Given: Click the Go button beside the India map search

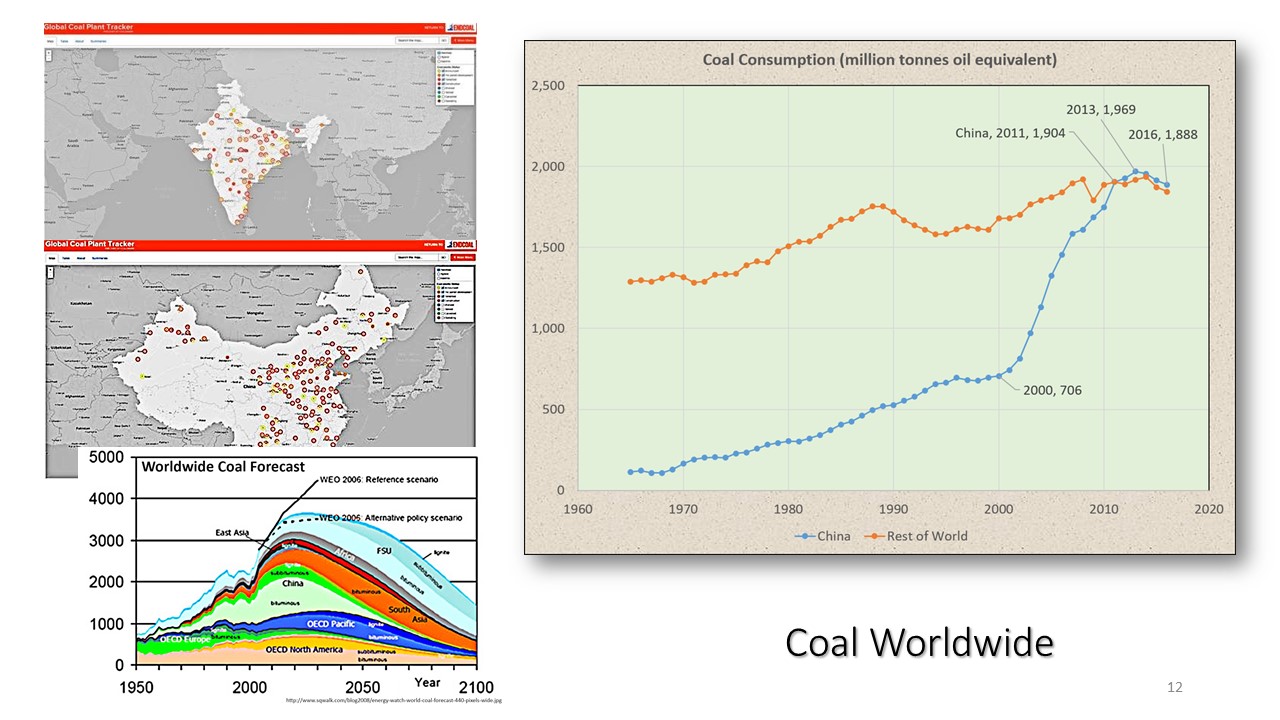Looking at the screenshot, I should pyautogui.click(x=444, y=41).
